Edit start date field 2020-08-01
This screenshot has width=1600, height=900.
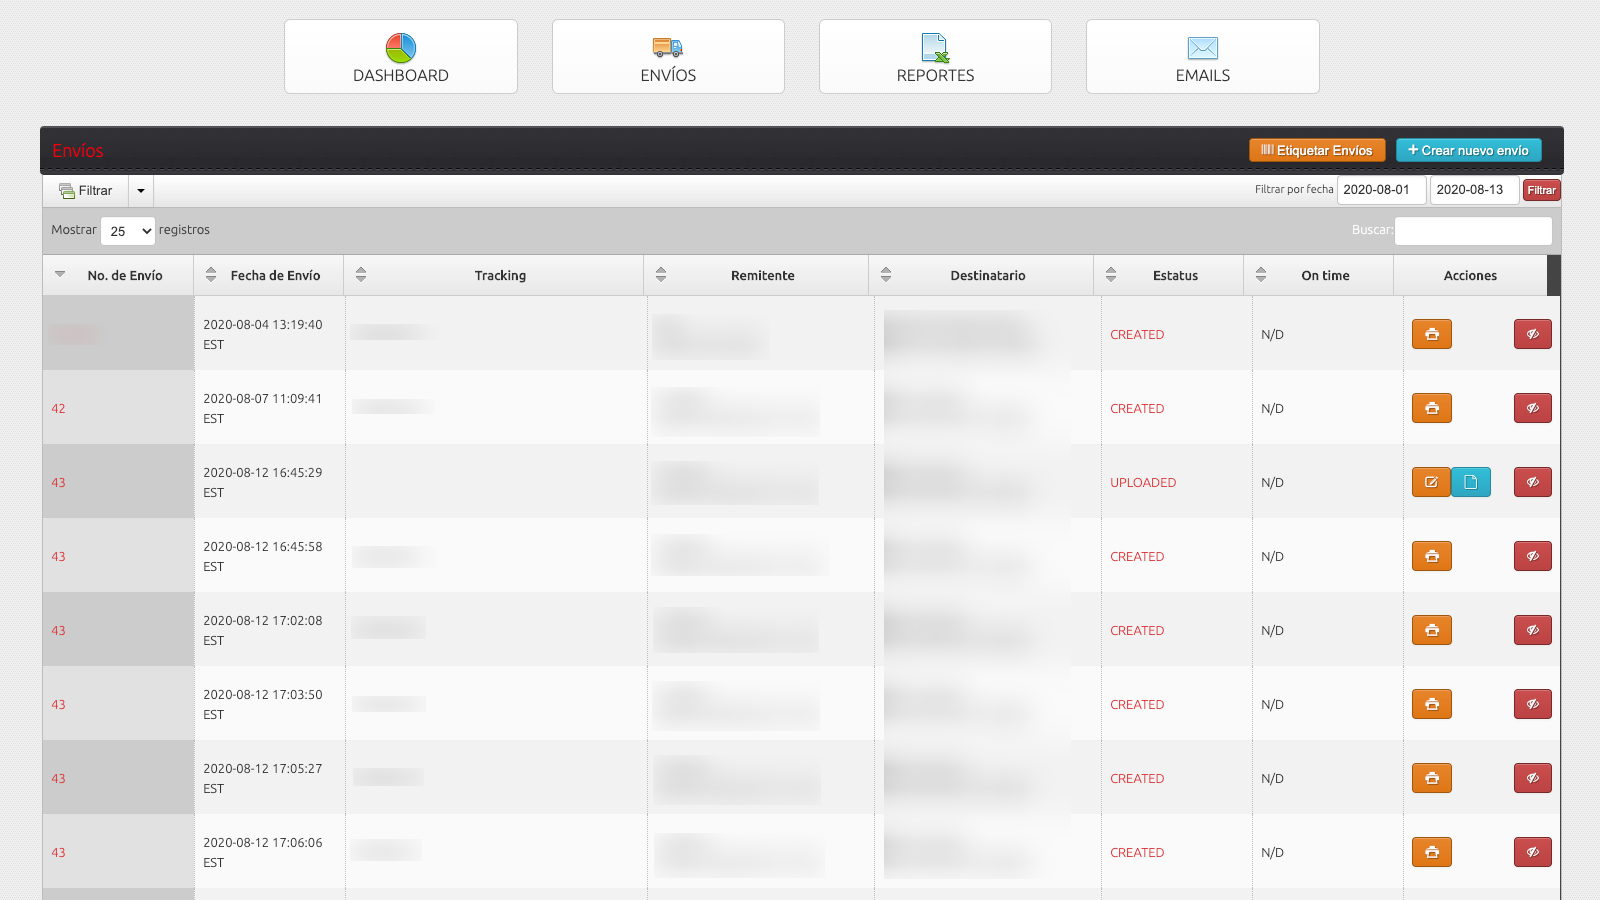coord(1381,190)
